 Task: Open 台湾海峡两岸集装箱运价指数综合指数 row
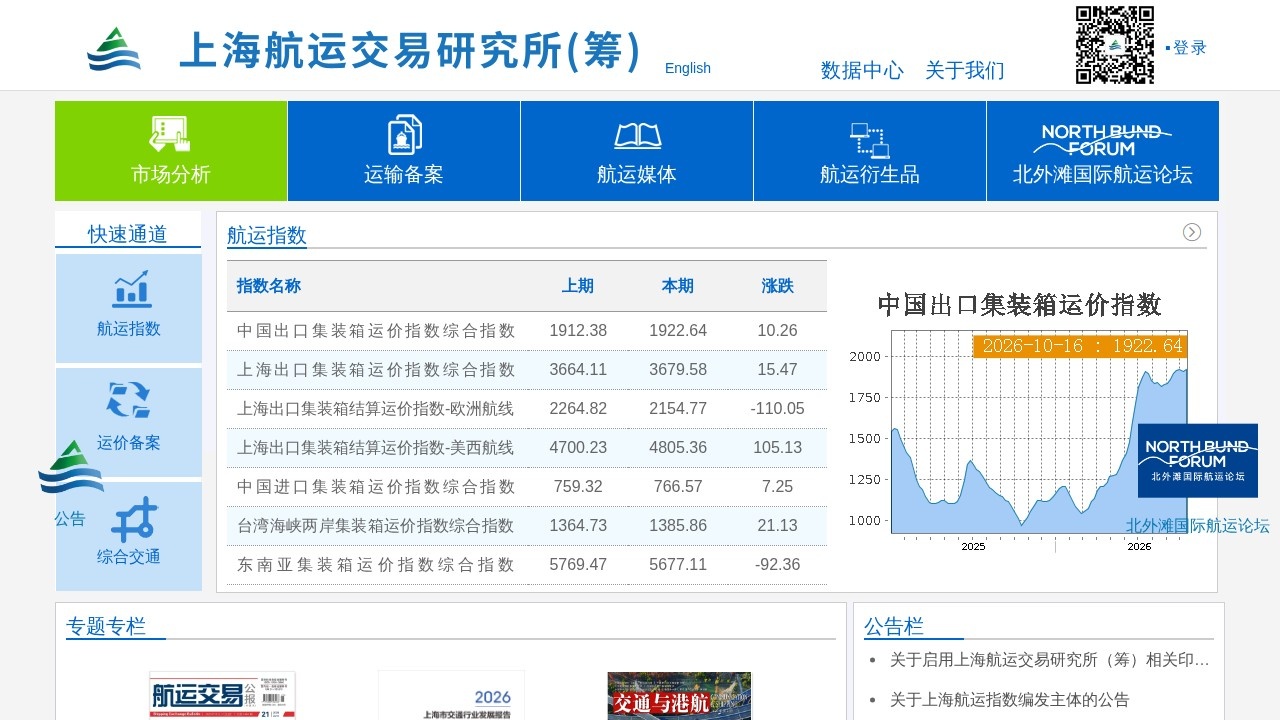click(x=527, y=526)
